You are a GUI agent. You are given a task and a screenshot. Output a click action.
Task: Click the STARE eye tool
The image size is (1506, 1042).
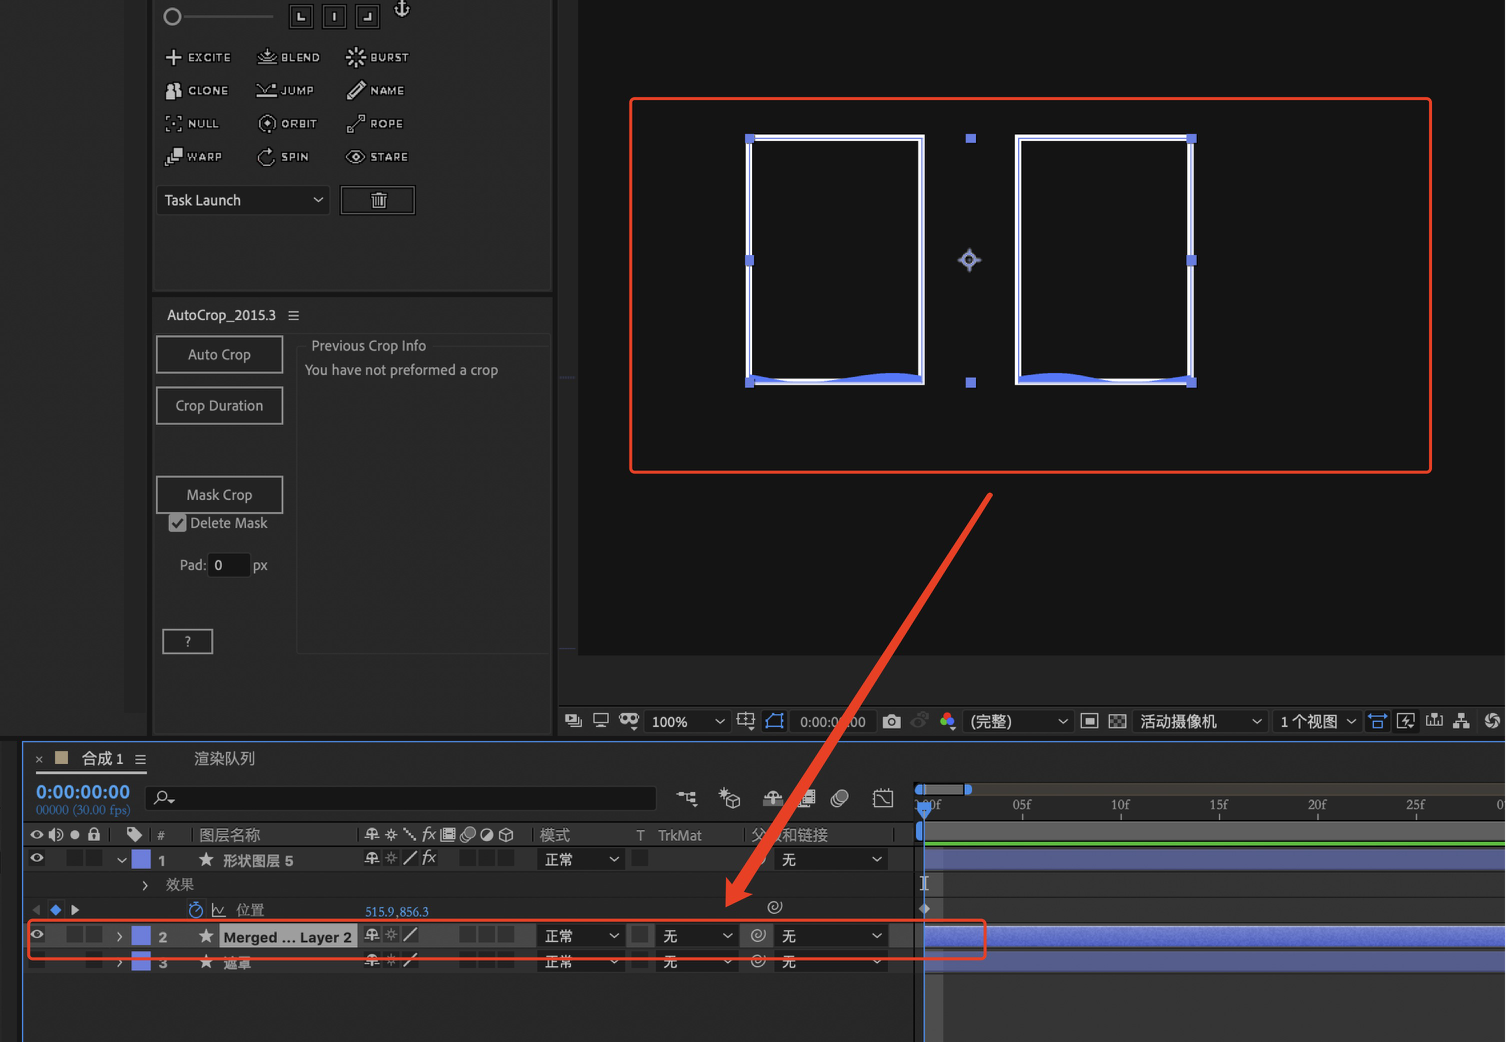click(x=355, y=156)
